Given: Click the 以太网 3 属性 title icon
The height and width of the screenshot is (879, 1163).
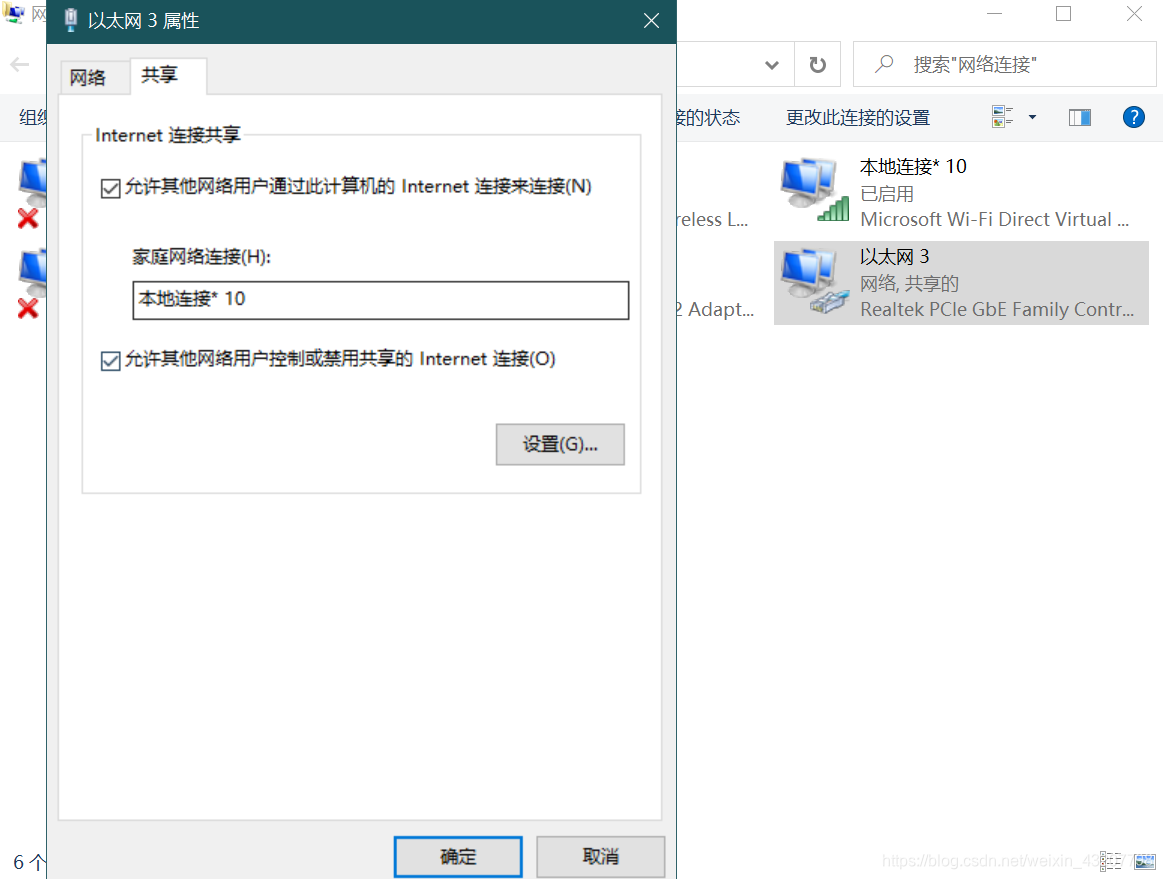Looking at the screenshot, I should [x=70, y=20].
